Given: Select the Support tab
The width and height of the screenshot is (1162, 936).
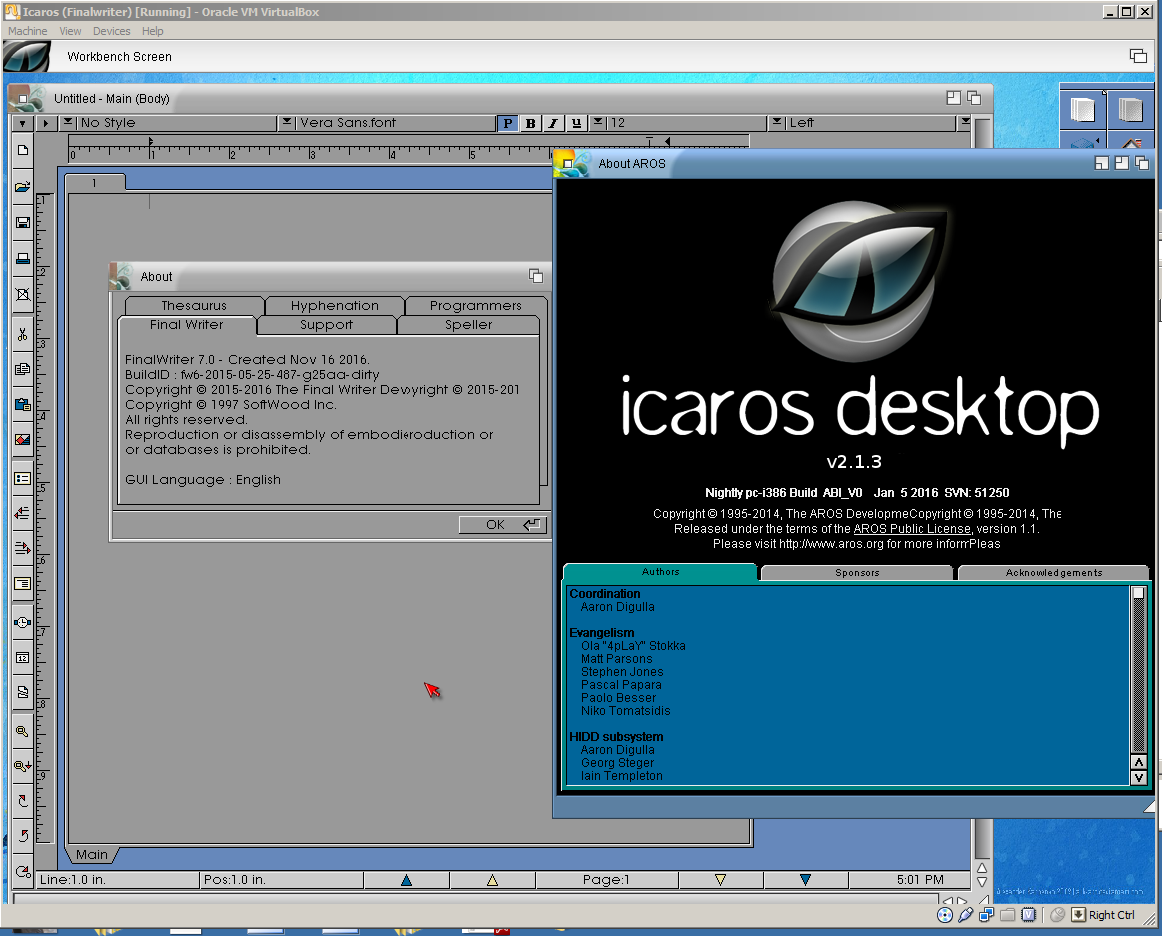Looking at the screenshot, I should tap(326, 325).
